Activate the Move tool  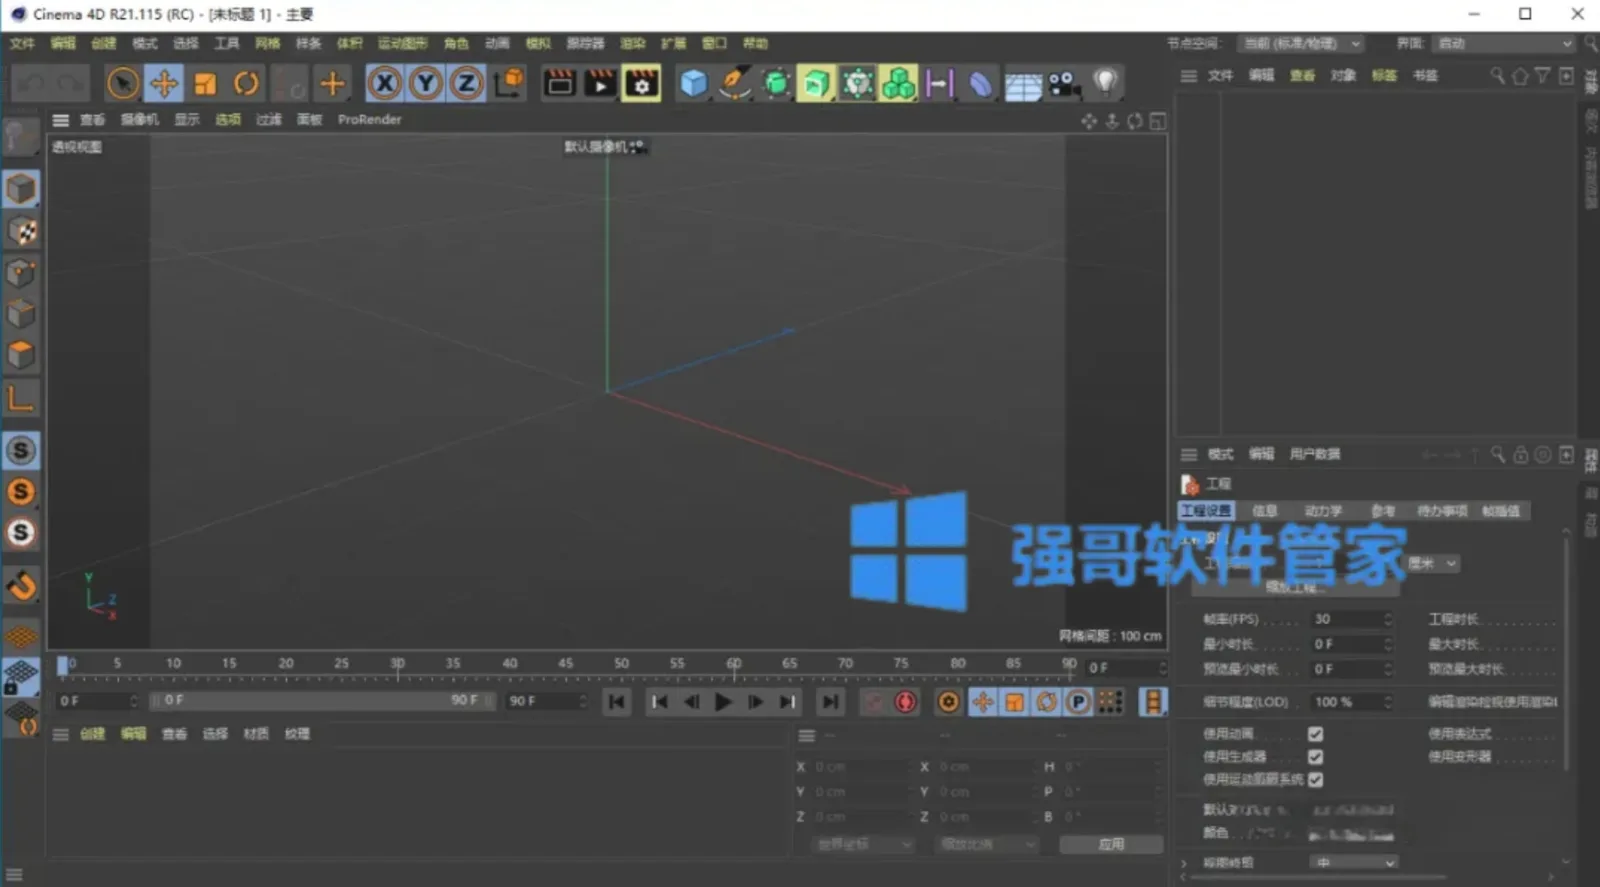point(163,84)
